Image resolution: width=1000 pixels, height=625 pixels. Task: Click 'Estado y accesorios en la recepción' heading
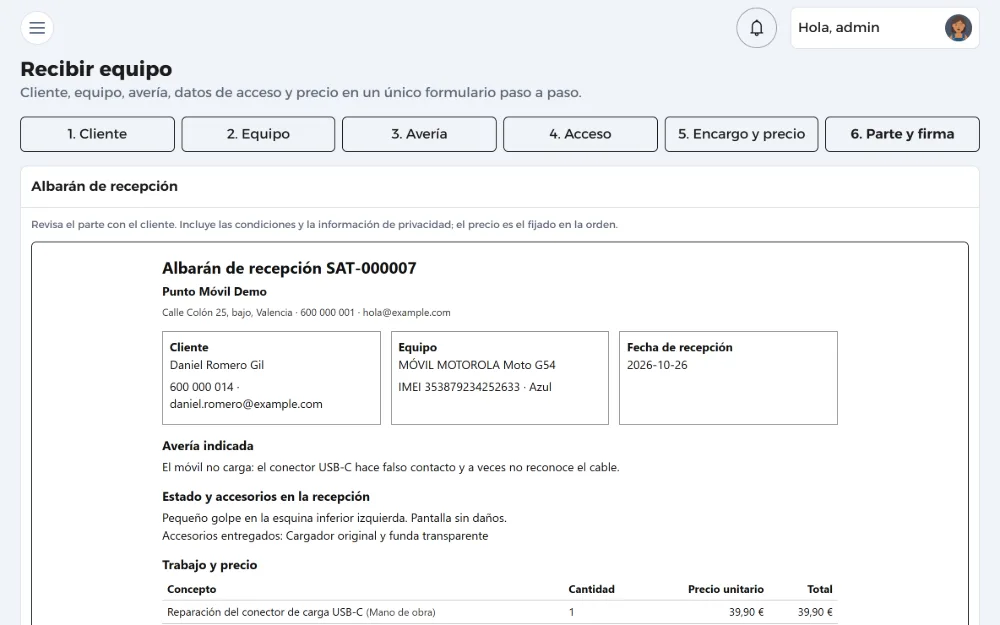[x=266, y=496]
